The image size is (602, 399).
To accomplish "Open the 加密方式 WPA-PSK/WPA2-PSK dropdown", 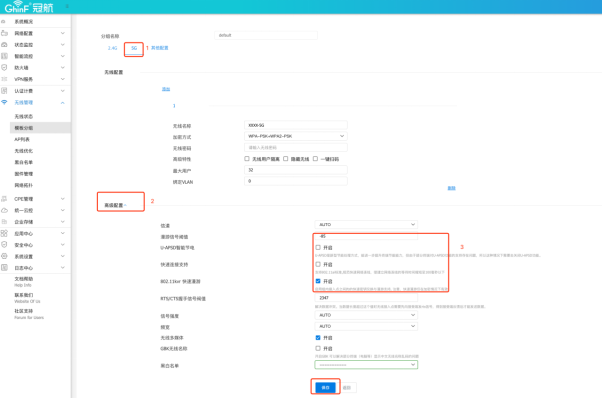I will [x=296, y=136].
